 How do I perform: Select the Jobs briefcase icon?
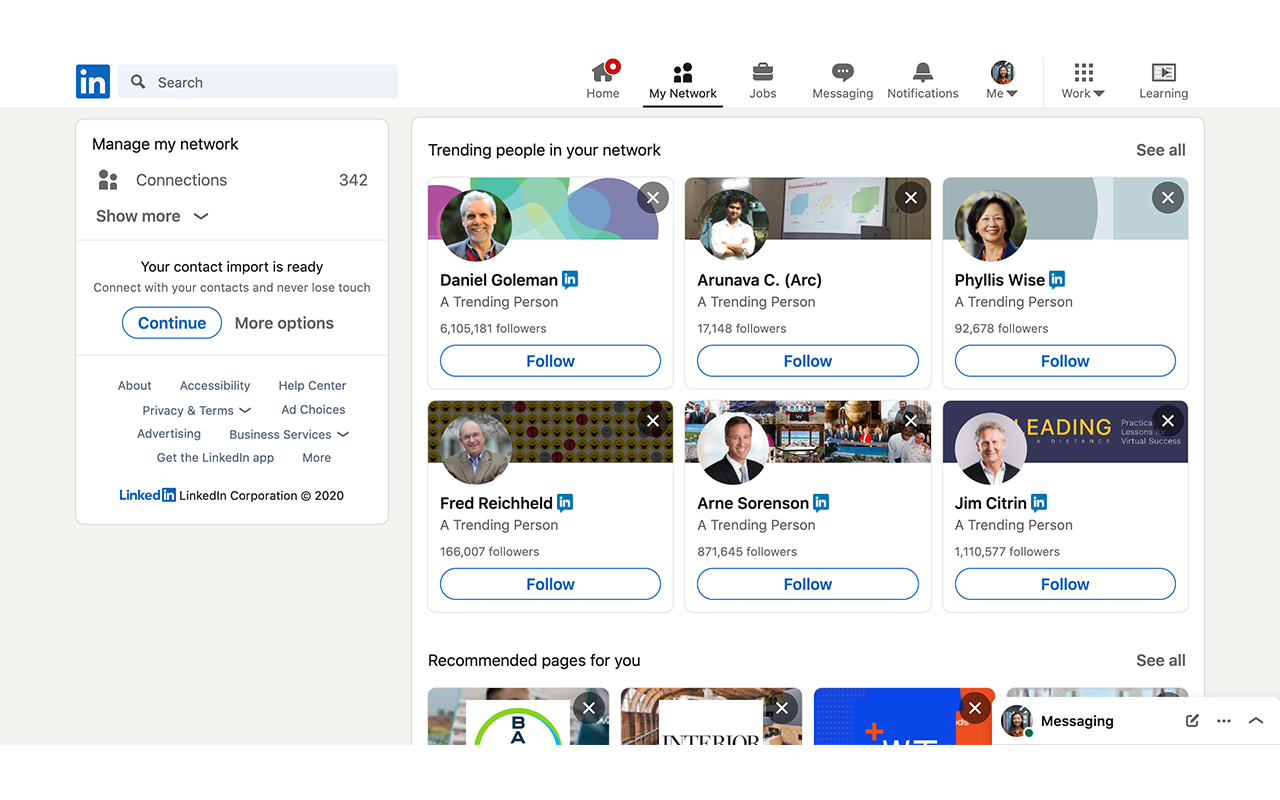coord(762,73)
